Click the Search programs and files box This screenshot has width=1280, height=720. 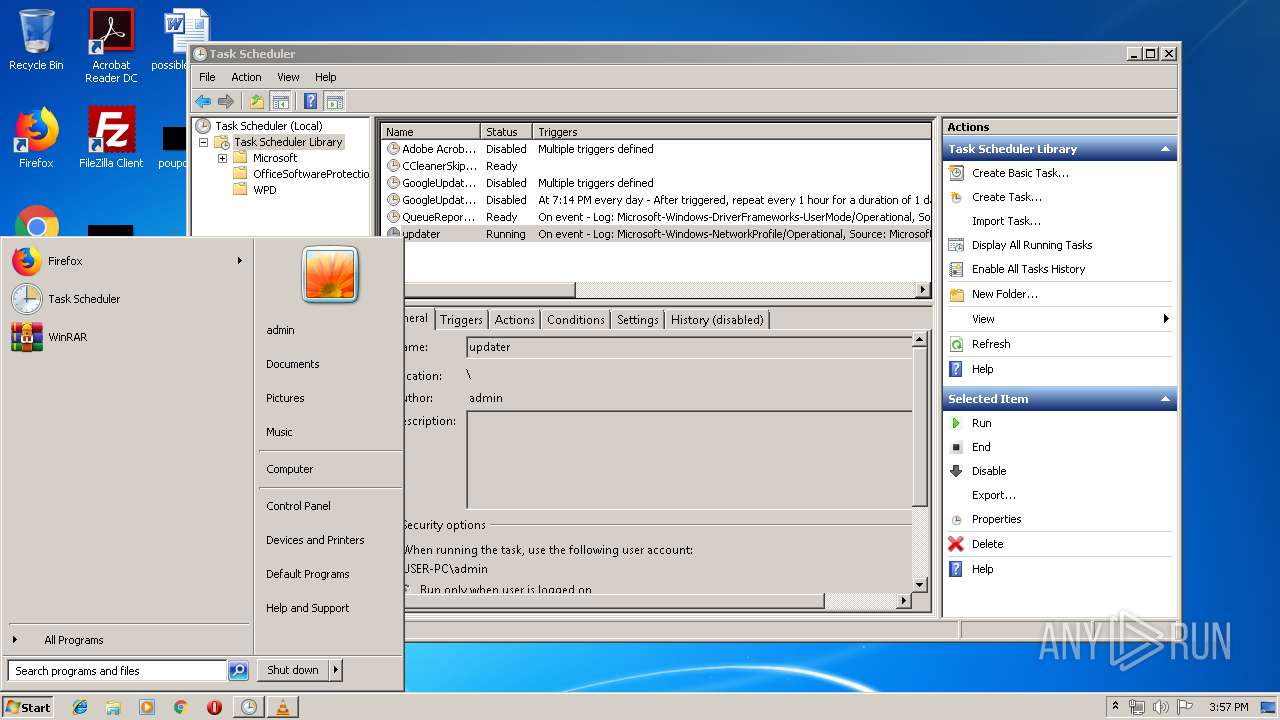[117, 671]
